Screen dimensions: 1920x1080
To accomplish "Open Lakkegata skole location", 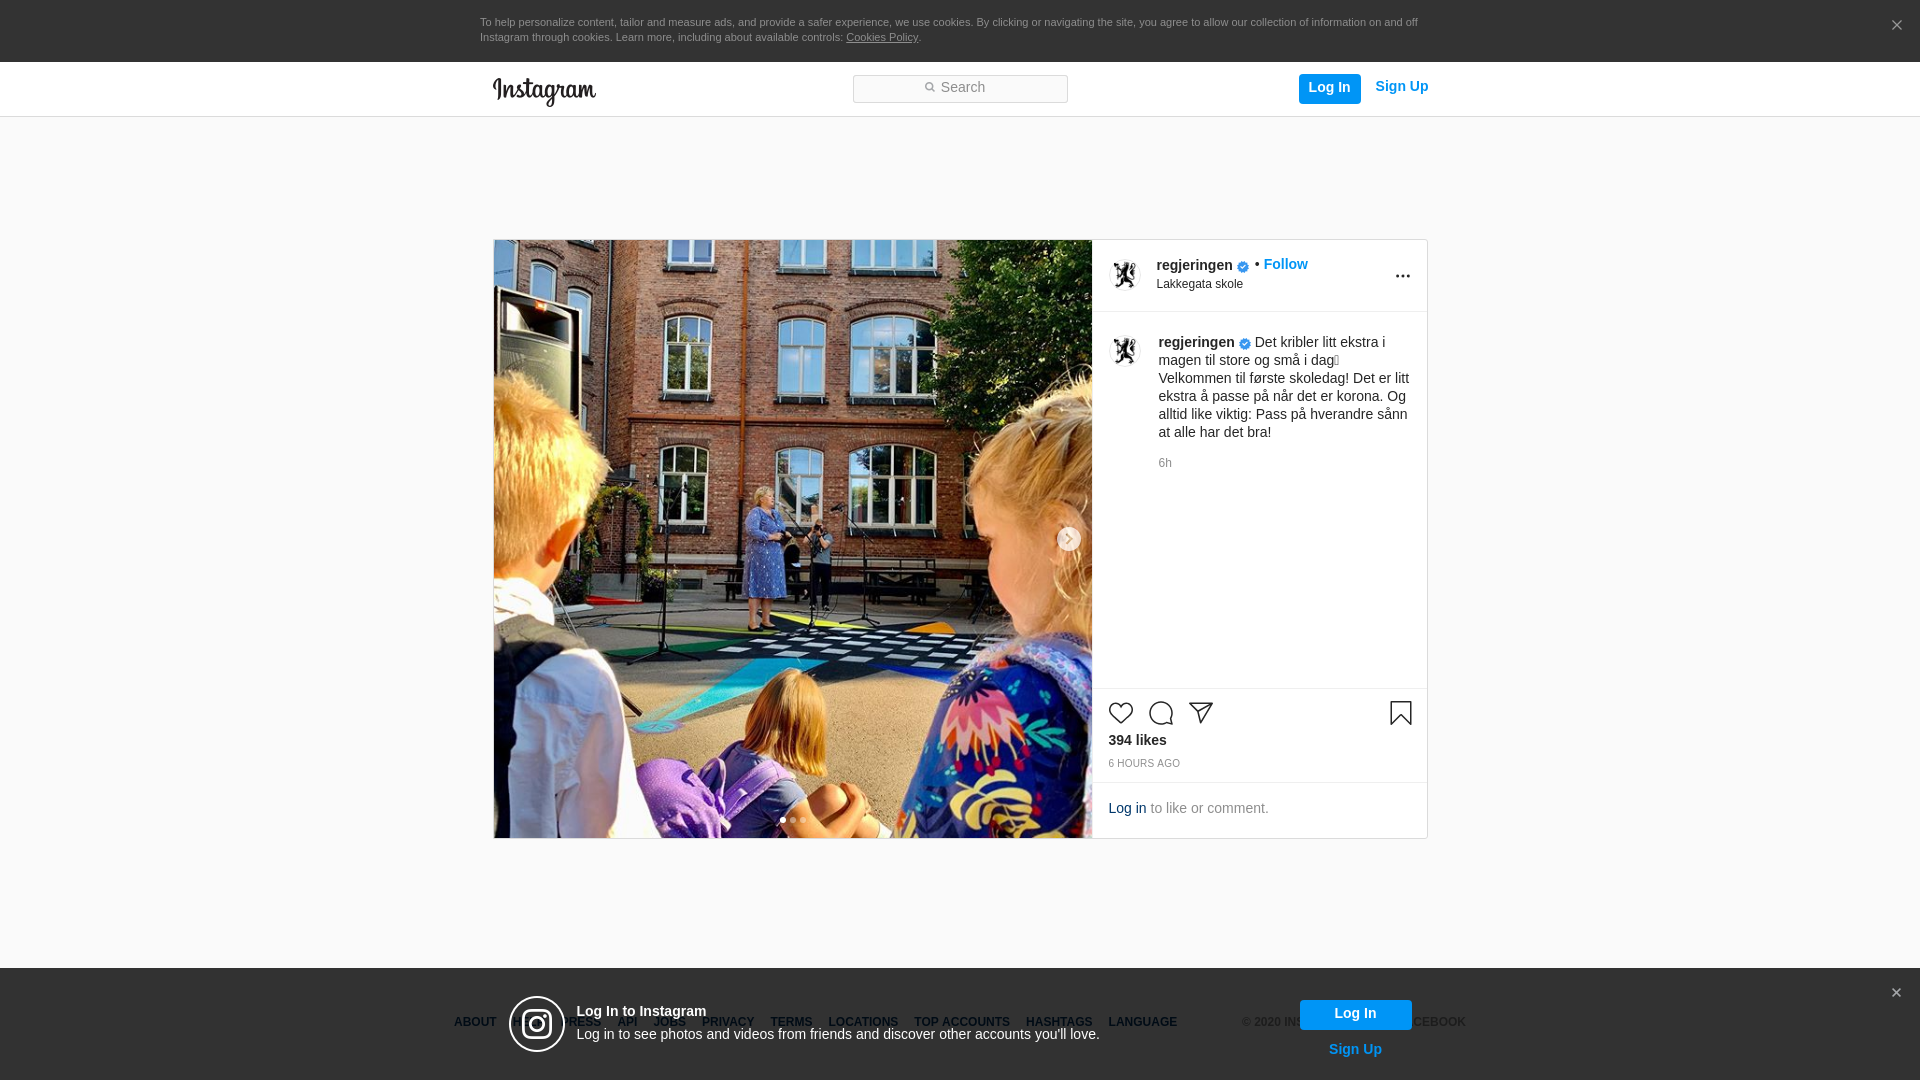I will 1199,284.
